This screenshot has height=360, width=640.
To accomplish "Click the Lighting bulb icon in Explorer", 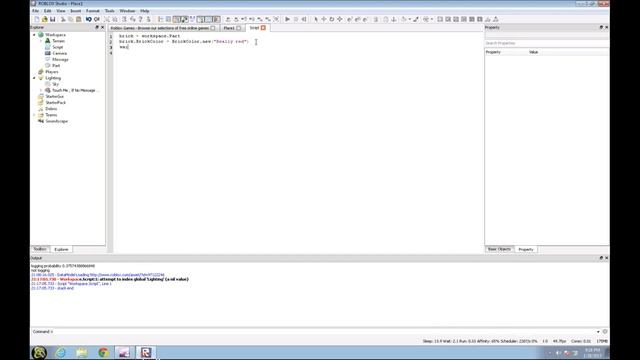I will pos(41,78).
